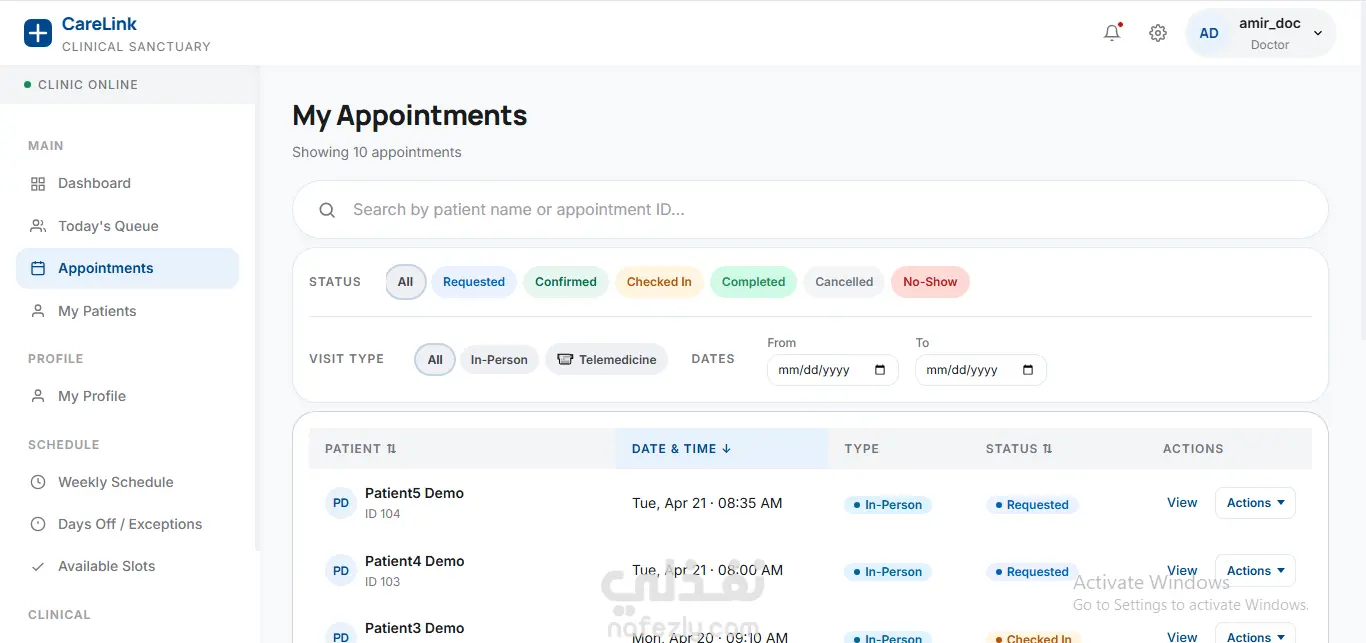
Task: Filter status by No-Show chip
Action: [930, 282]
